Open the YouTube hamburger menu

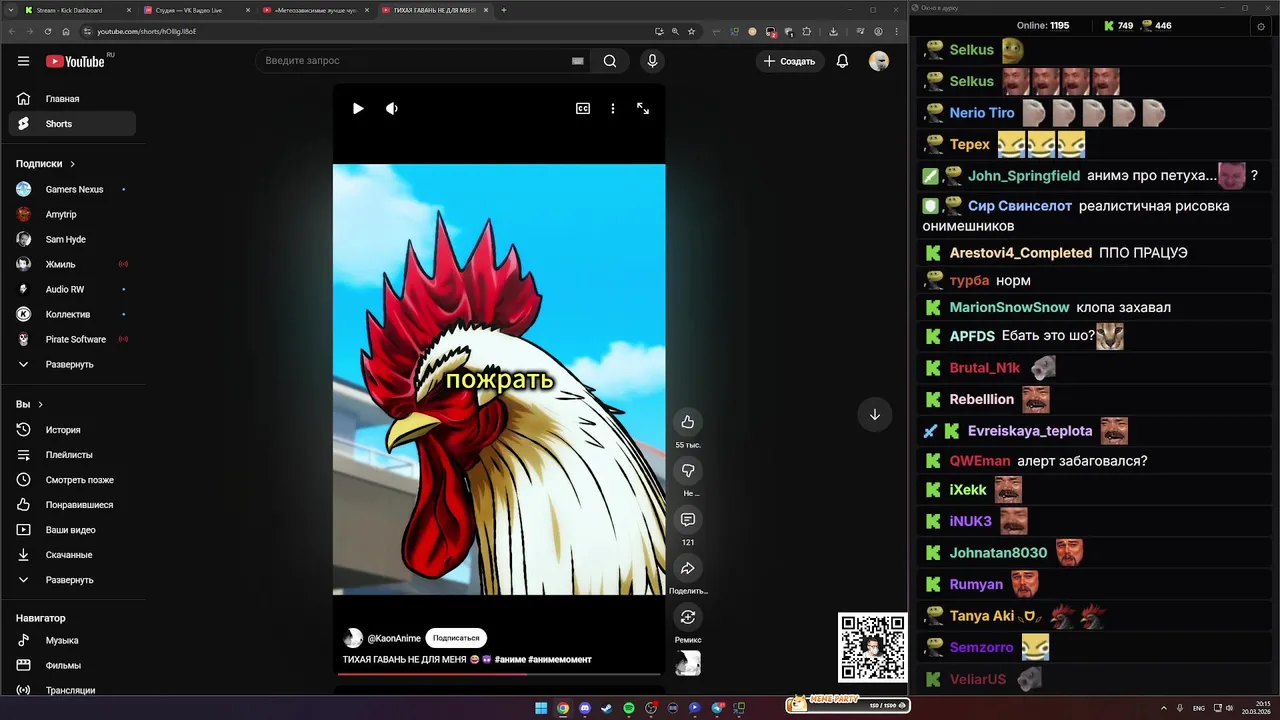click(x=23, y=61)
